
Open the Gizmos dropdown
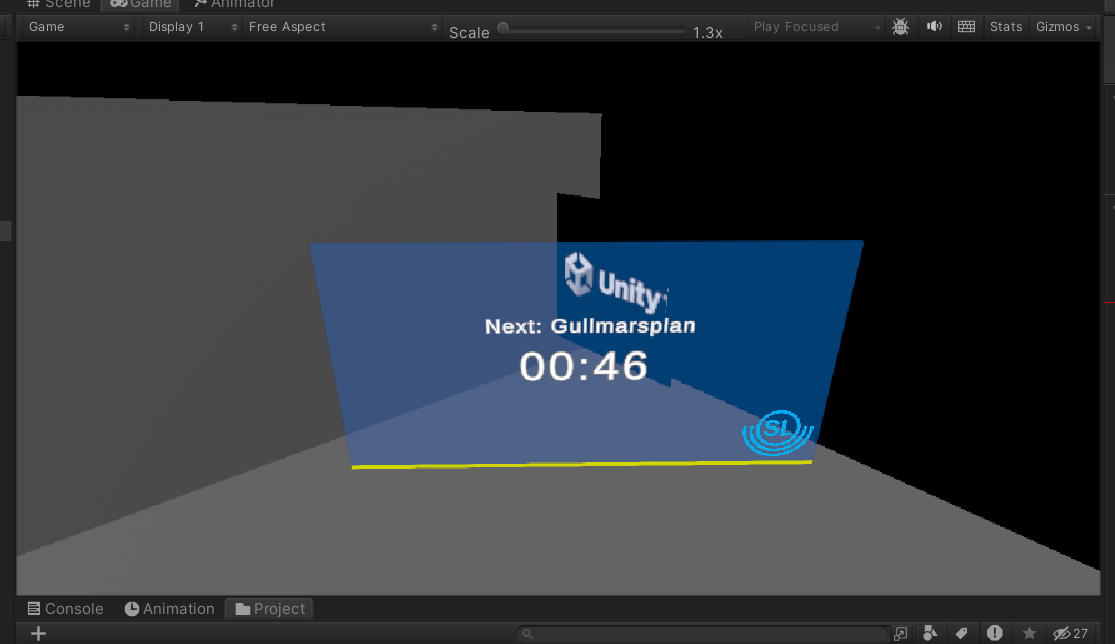(x=1063, y=27)
